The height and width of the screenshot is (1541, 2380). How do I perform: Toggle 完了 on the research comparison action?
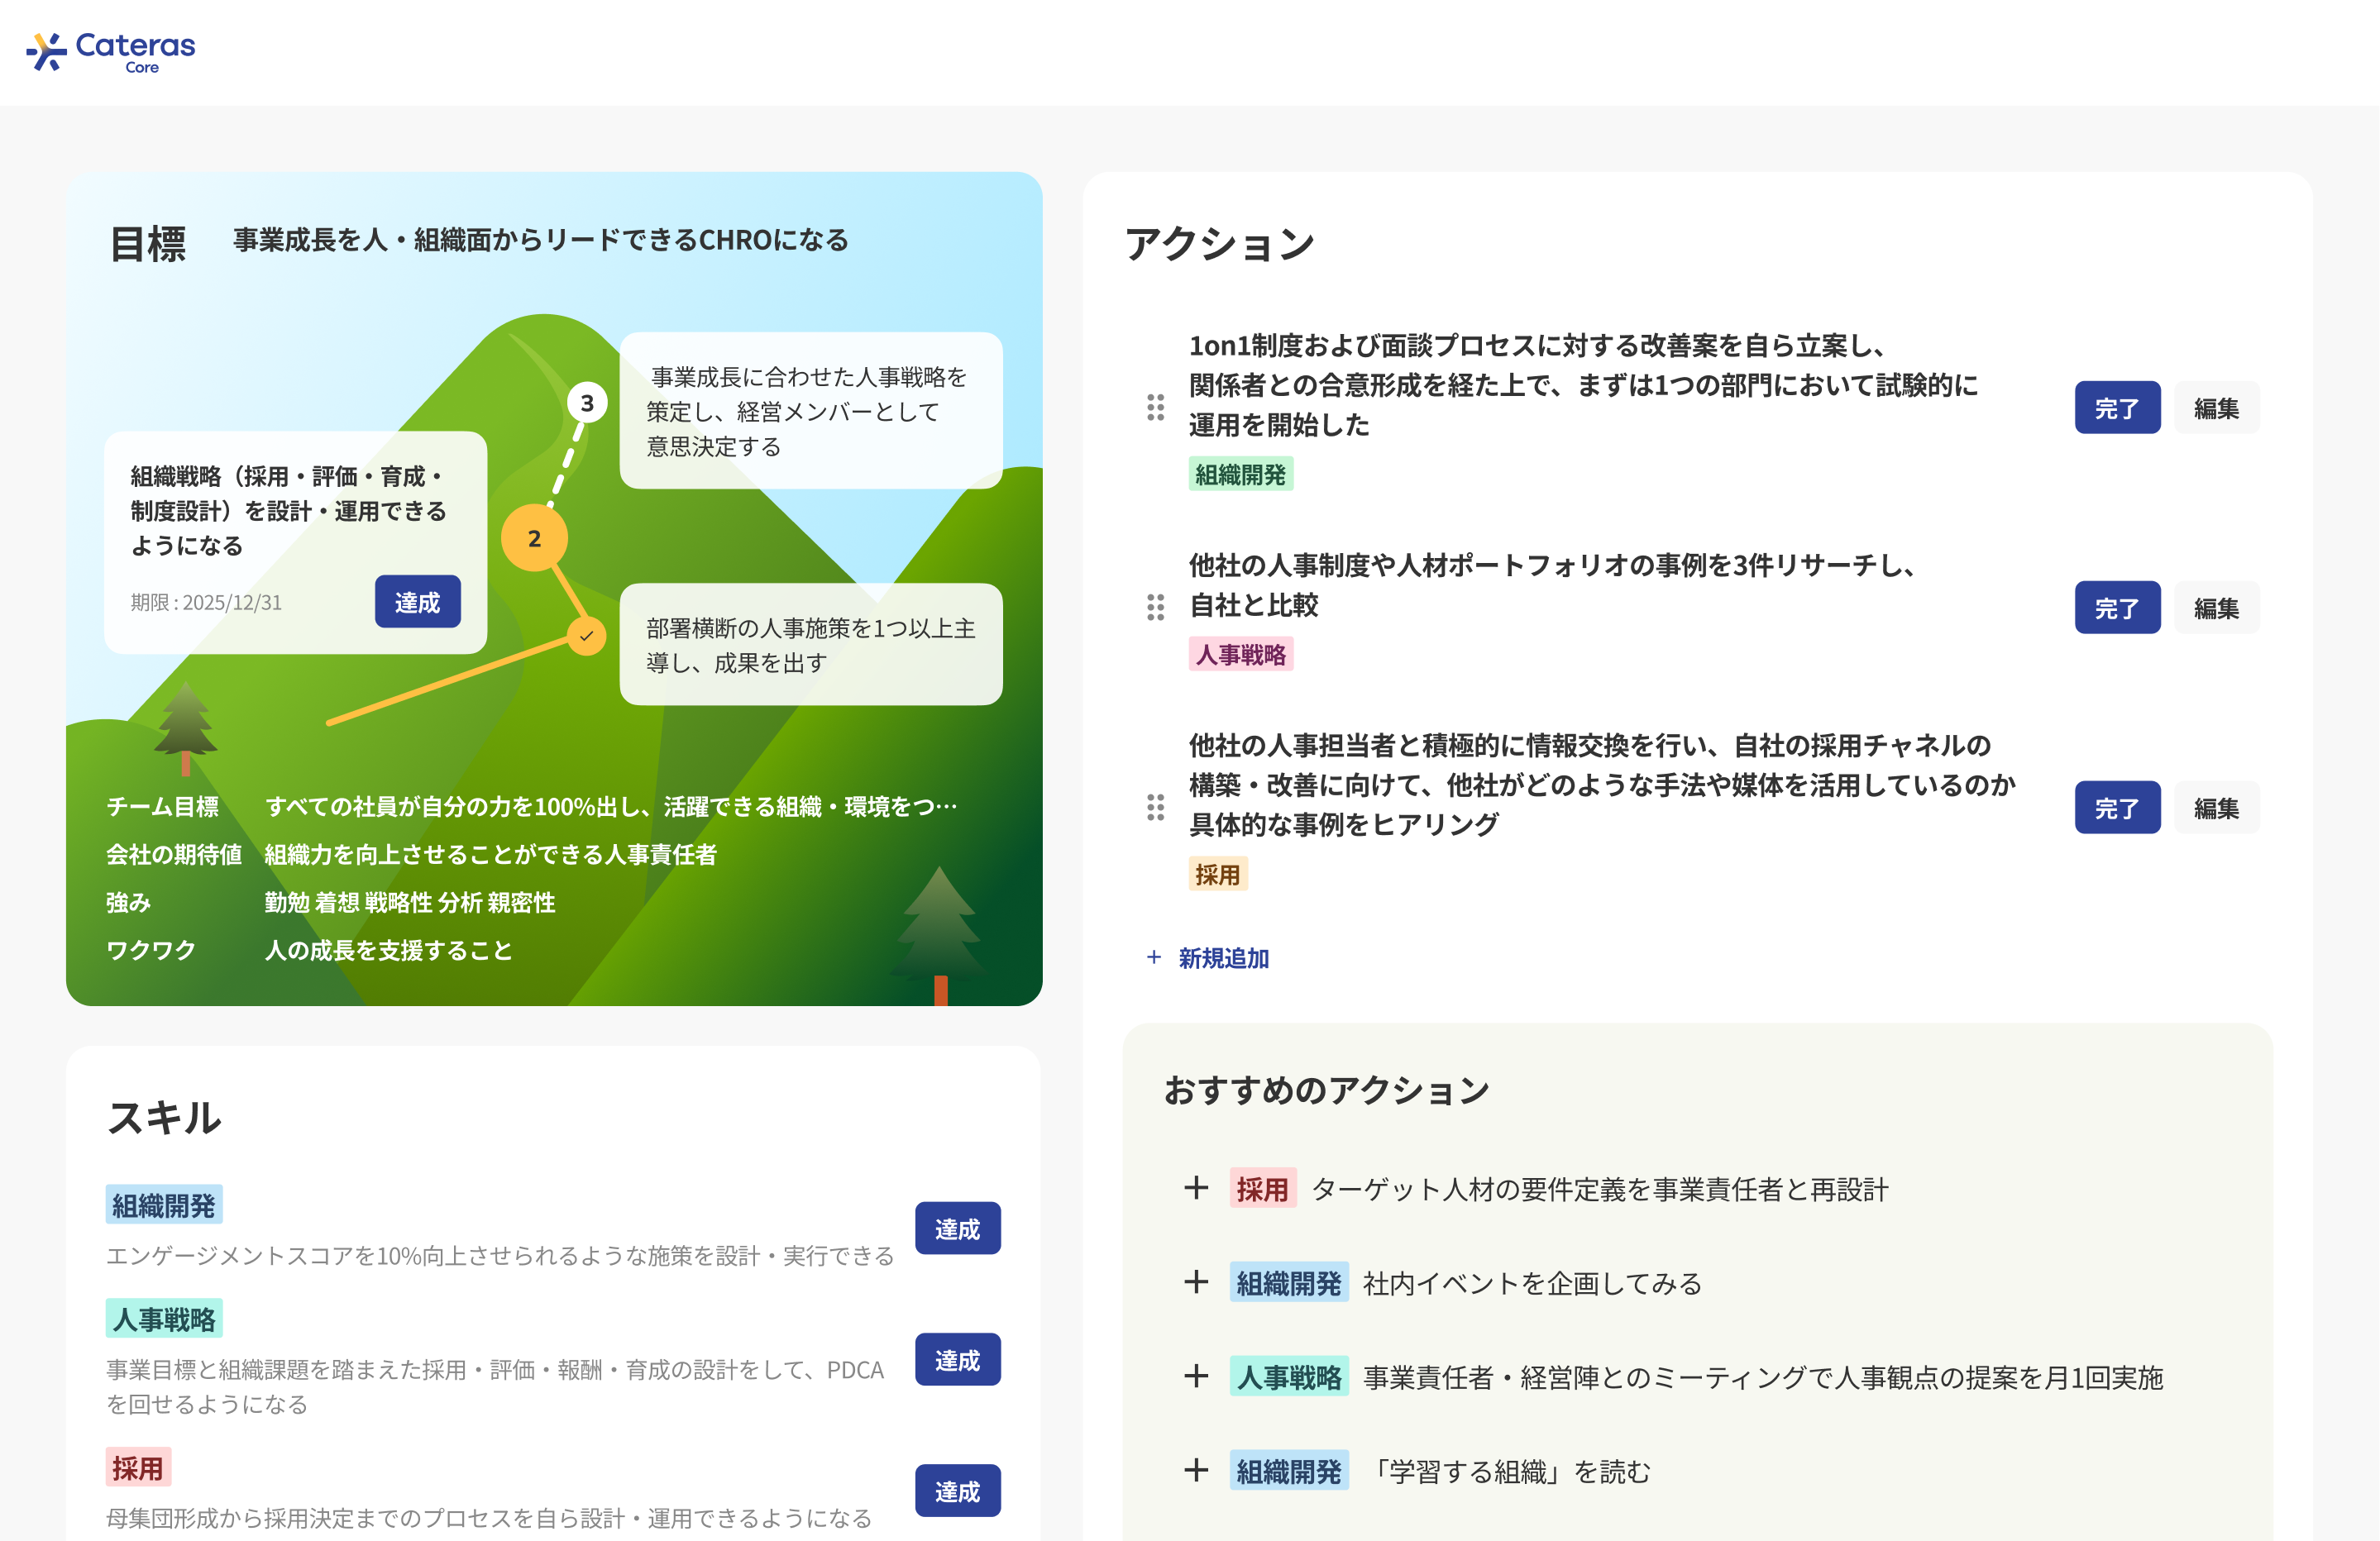pos(2118,607)
